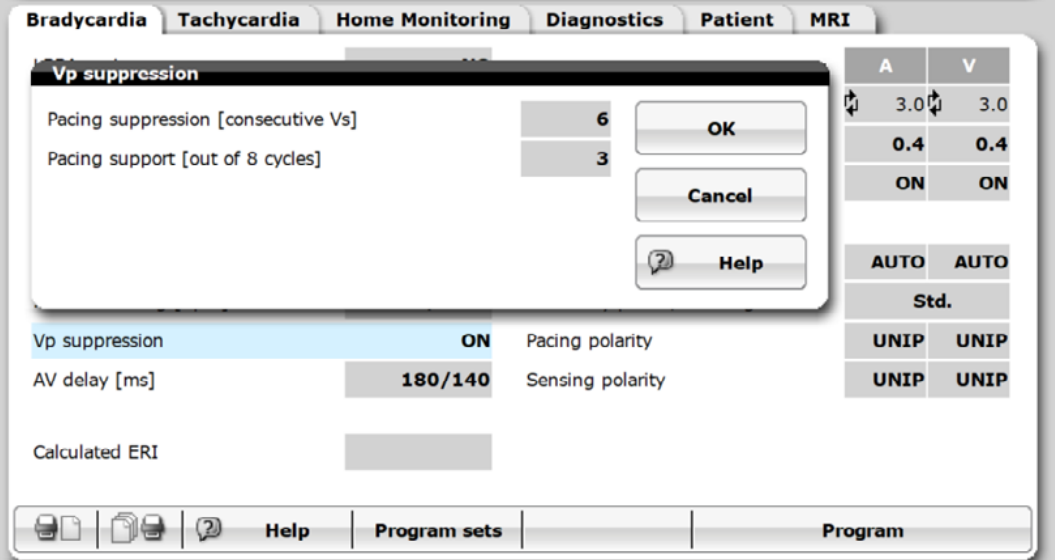Click the help bubble icon in bottom bar
This screenshot has width=1055, height=560.
click(208, 529)
